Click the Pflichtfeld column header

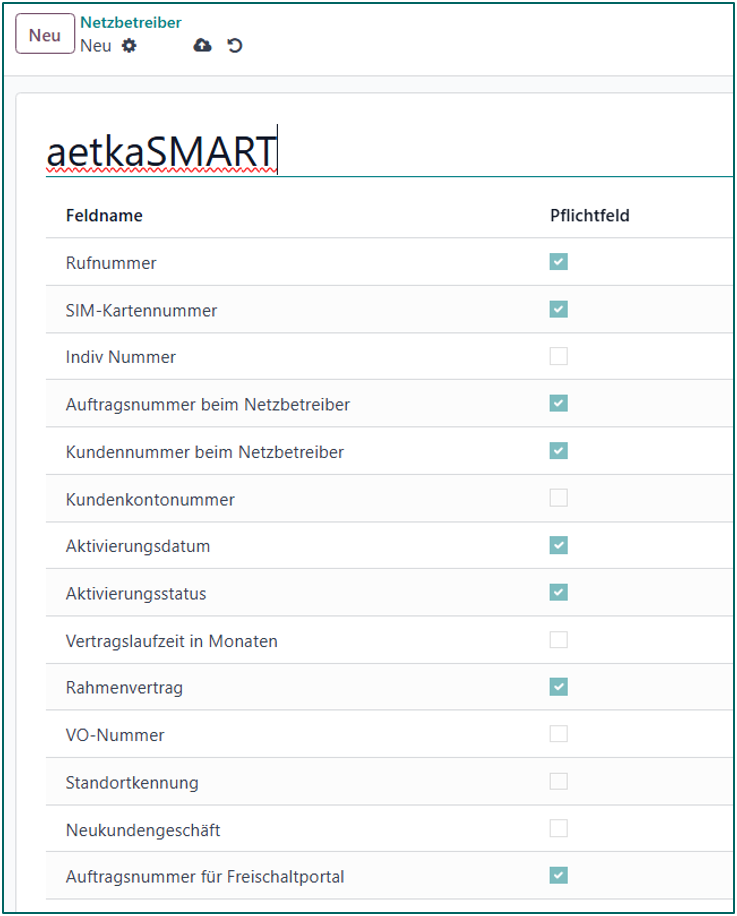coord(589,215)
